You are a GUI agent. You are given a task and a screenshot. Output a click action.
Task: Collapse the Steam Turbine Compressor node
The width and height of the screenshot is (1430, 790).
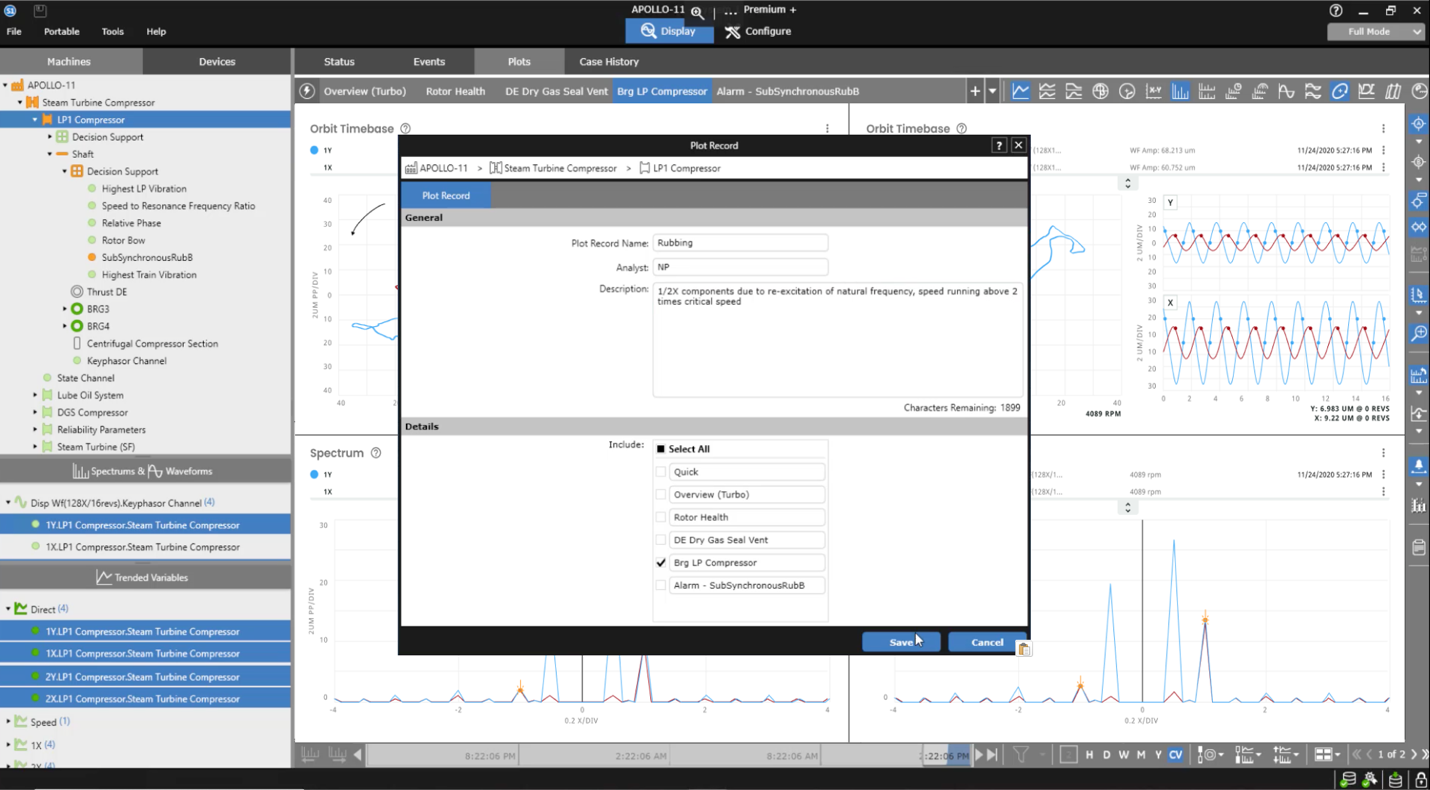(x=20, y=103)
